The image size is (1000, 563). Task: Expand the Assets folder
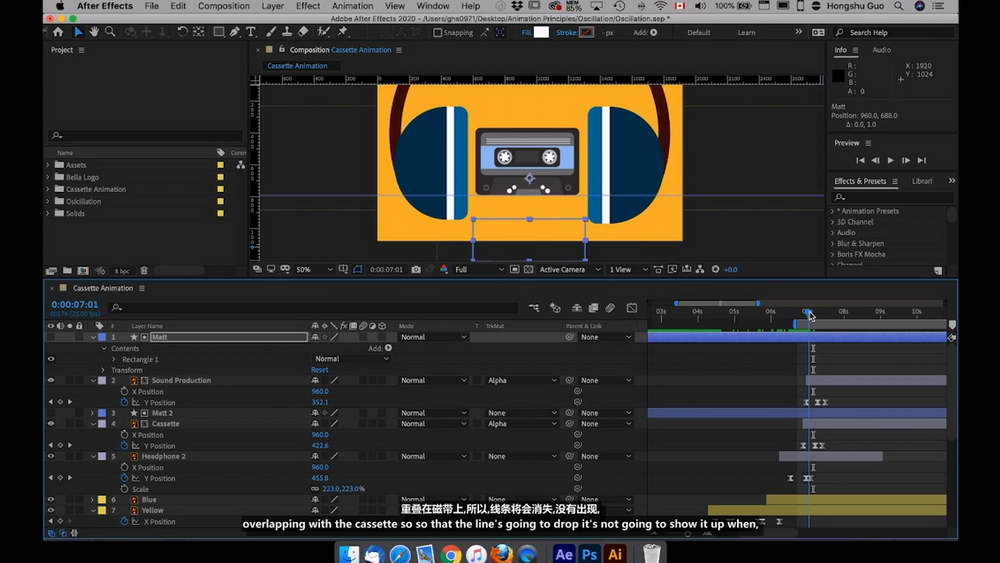click(48, 165)
